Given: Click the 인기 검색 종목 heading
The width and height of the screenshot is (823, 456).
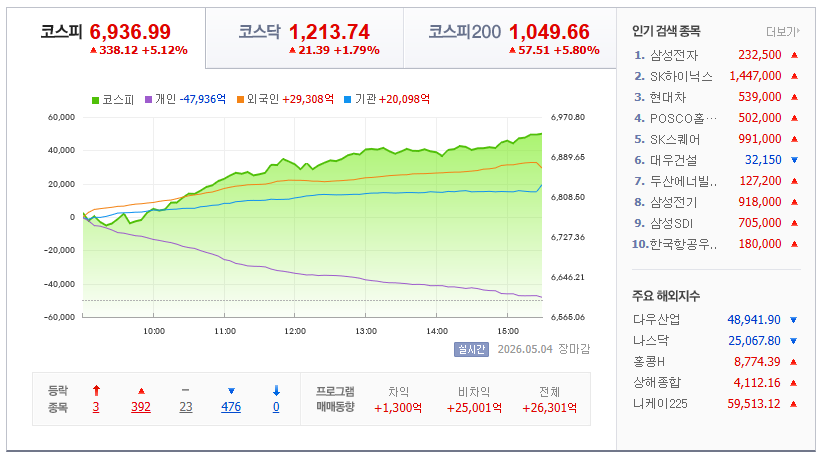Looking at the screenshot, I should click(x=667, y=31).
